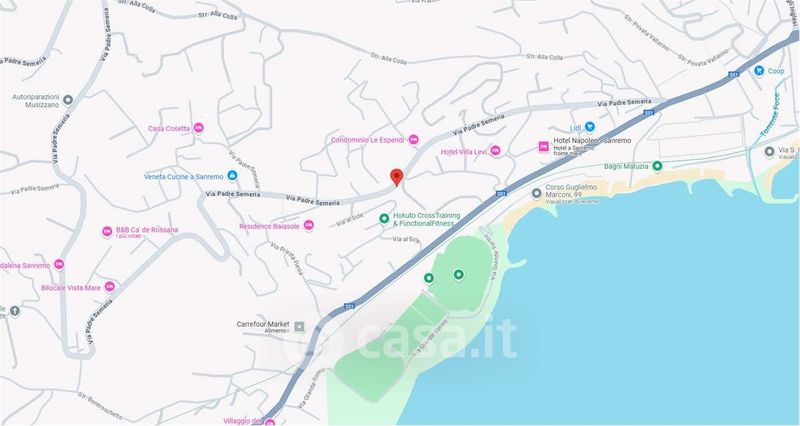Click the Carrefour Market label text

pos(263,324)
